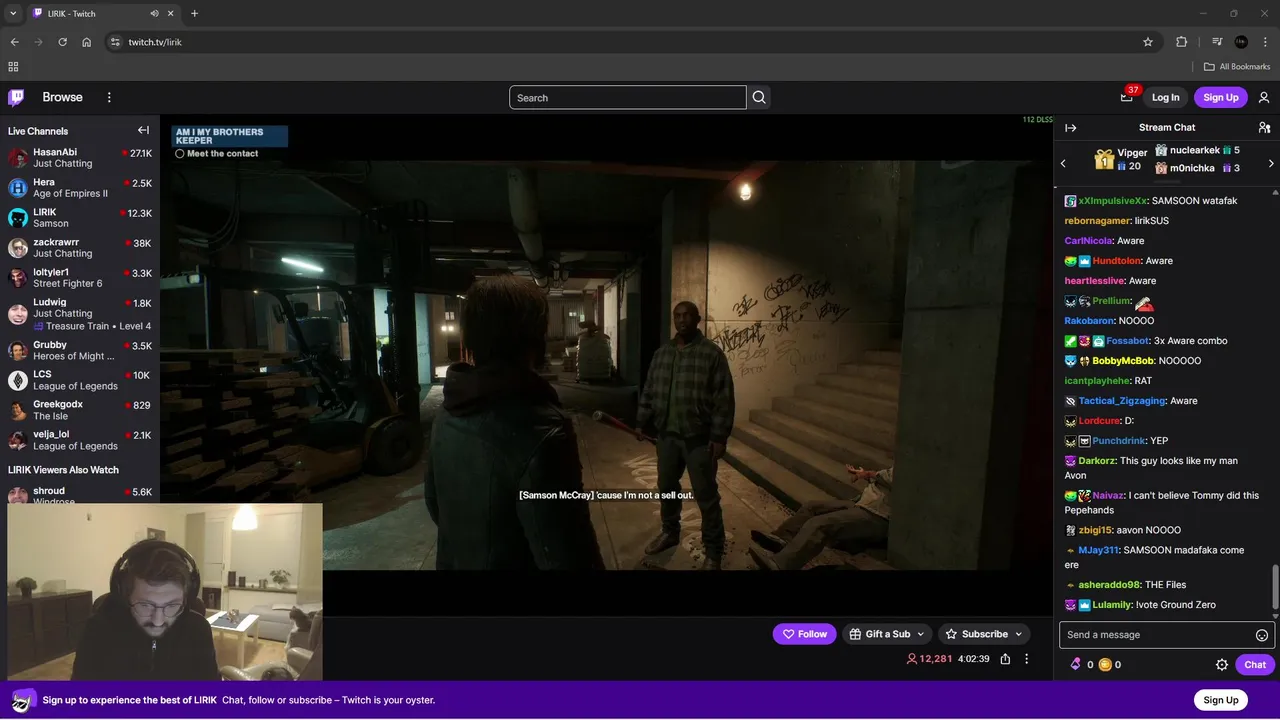Click nuclearkek in the gift leaderboard
The image size is (1280, 720).
[x=1195, y=150]
